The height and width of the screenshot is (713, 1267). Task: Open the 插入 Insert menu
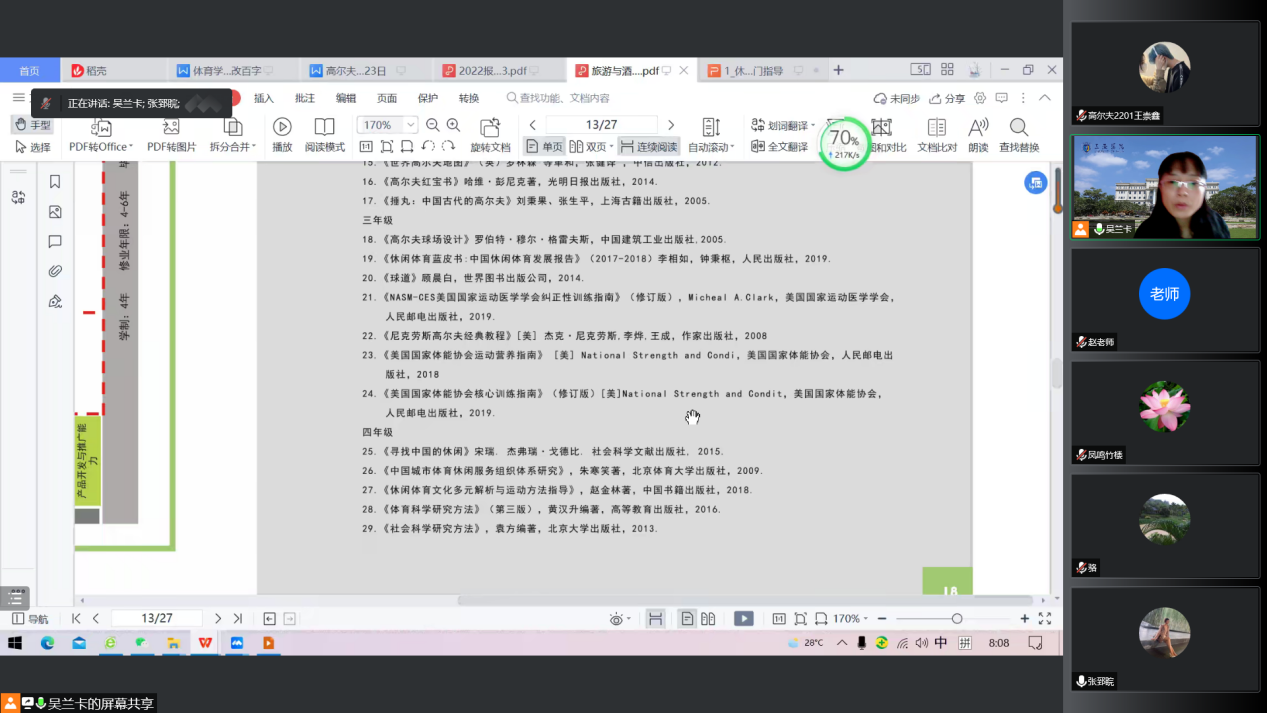tap(263, 98)
